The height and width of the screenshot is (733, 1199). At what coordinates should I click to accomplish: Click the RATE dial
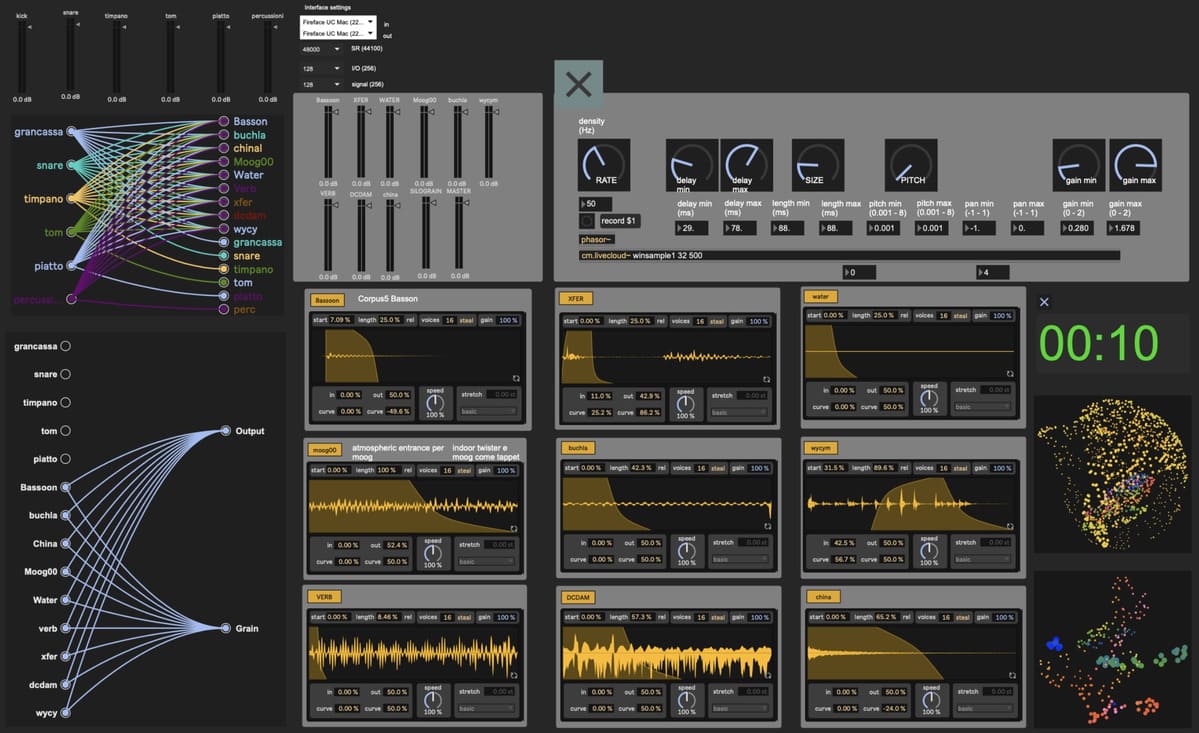tap(603, 164)
